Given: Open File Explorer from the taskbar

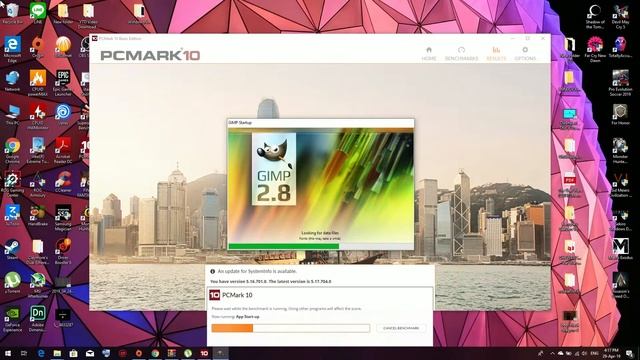Looking at the screenshot, I should point(57,353).
